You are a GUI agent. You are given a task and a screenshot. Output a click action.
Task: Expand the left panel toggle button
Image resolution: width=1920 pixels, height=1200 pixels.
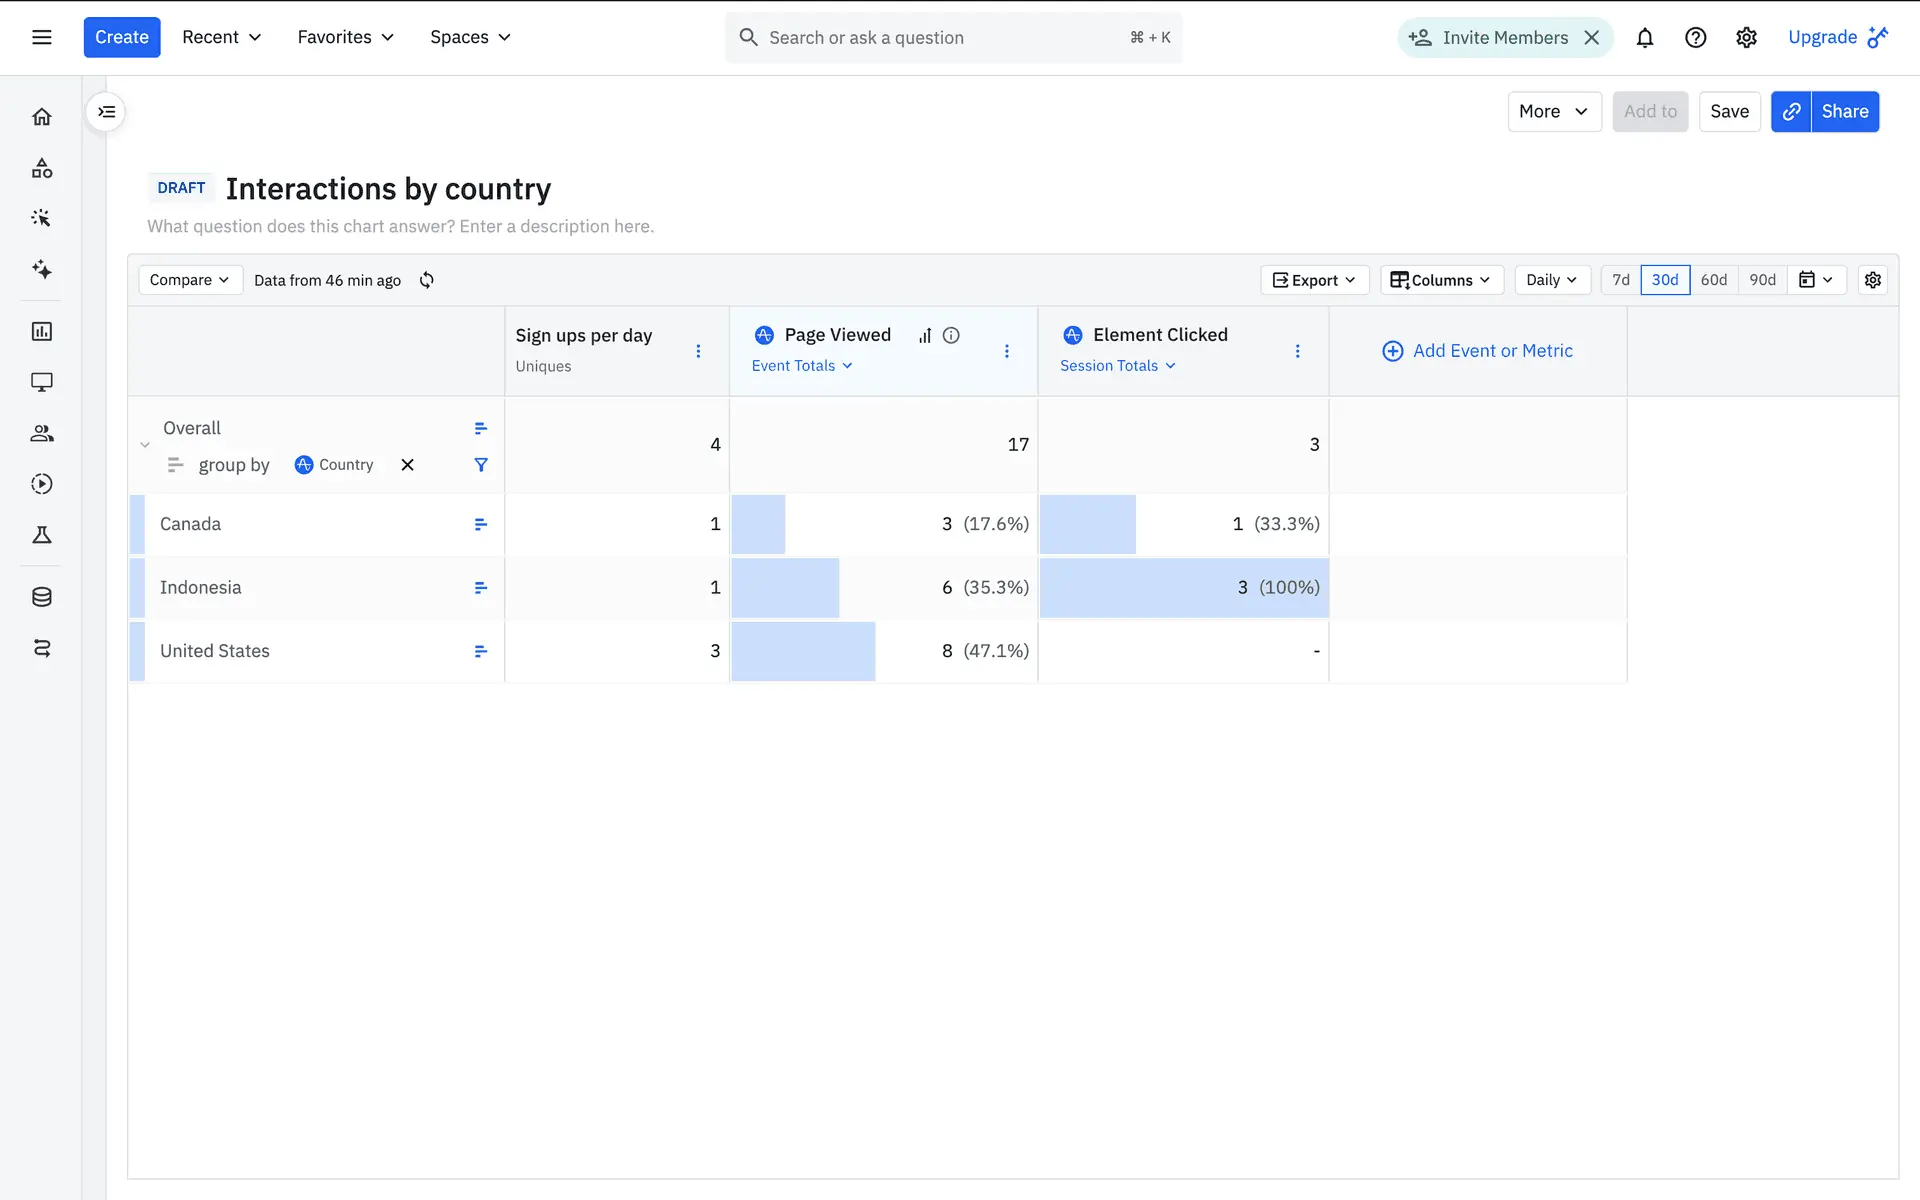tap(106, 112)
